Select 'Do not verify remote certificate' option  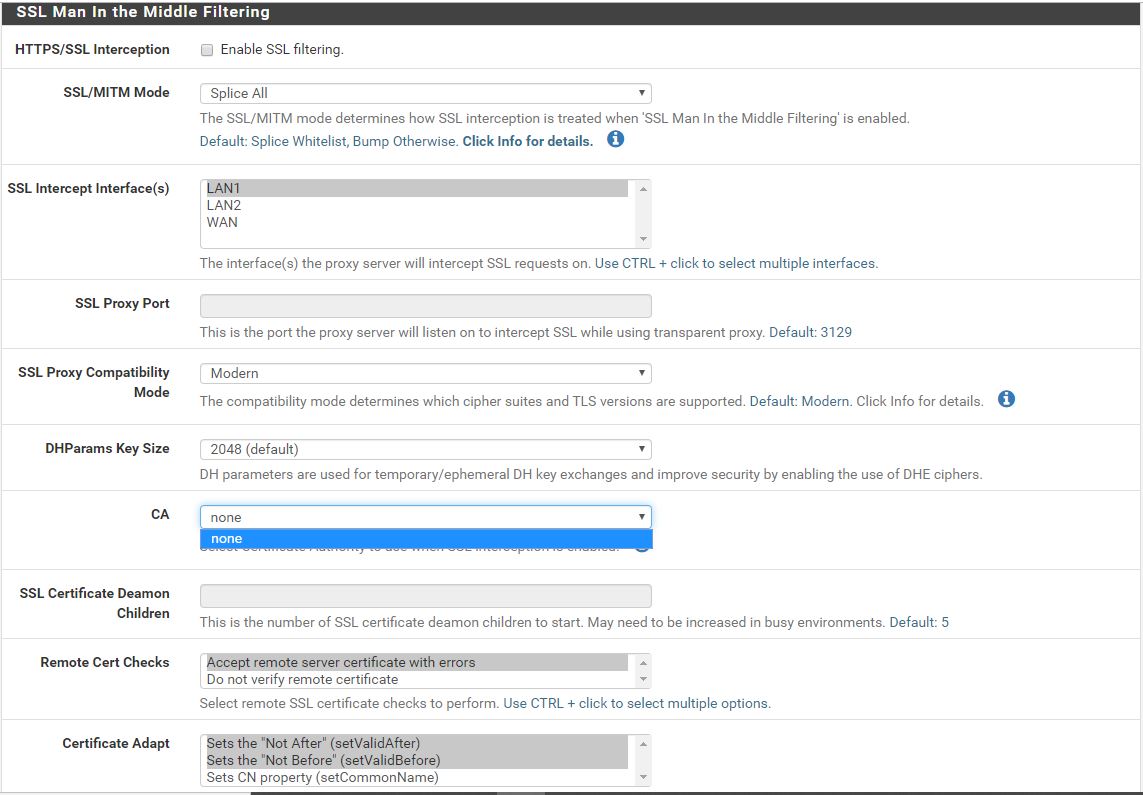[x=415, y=679]
